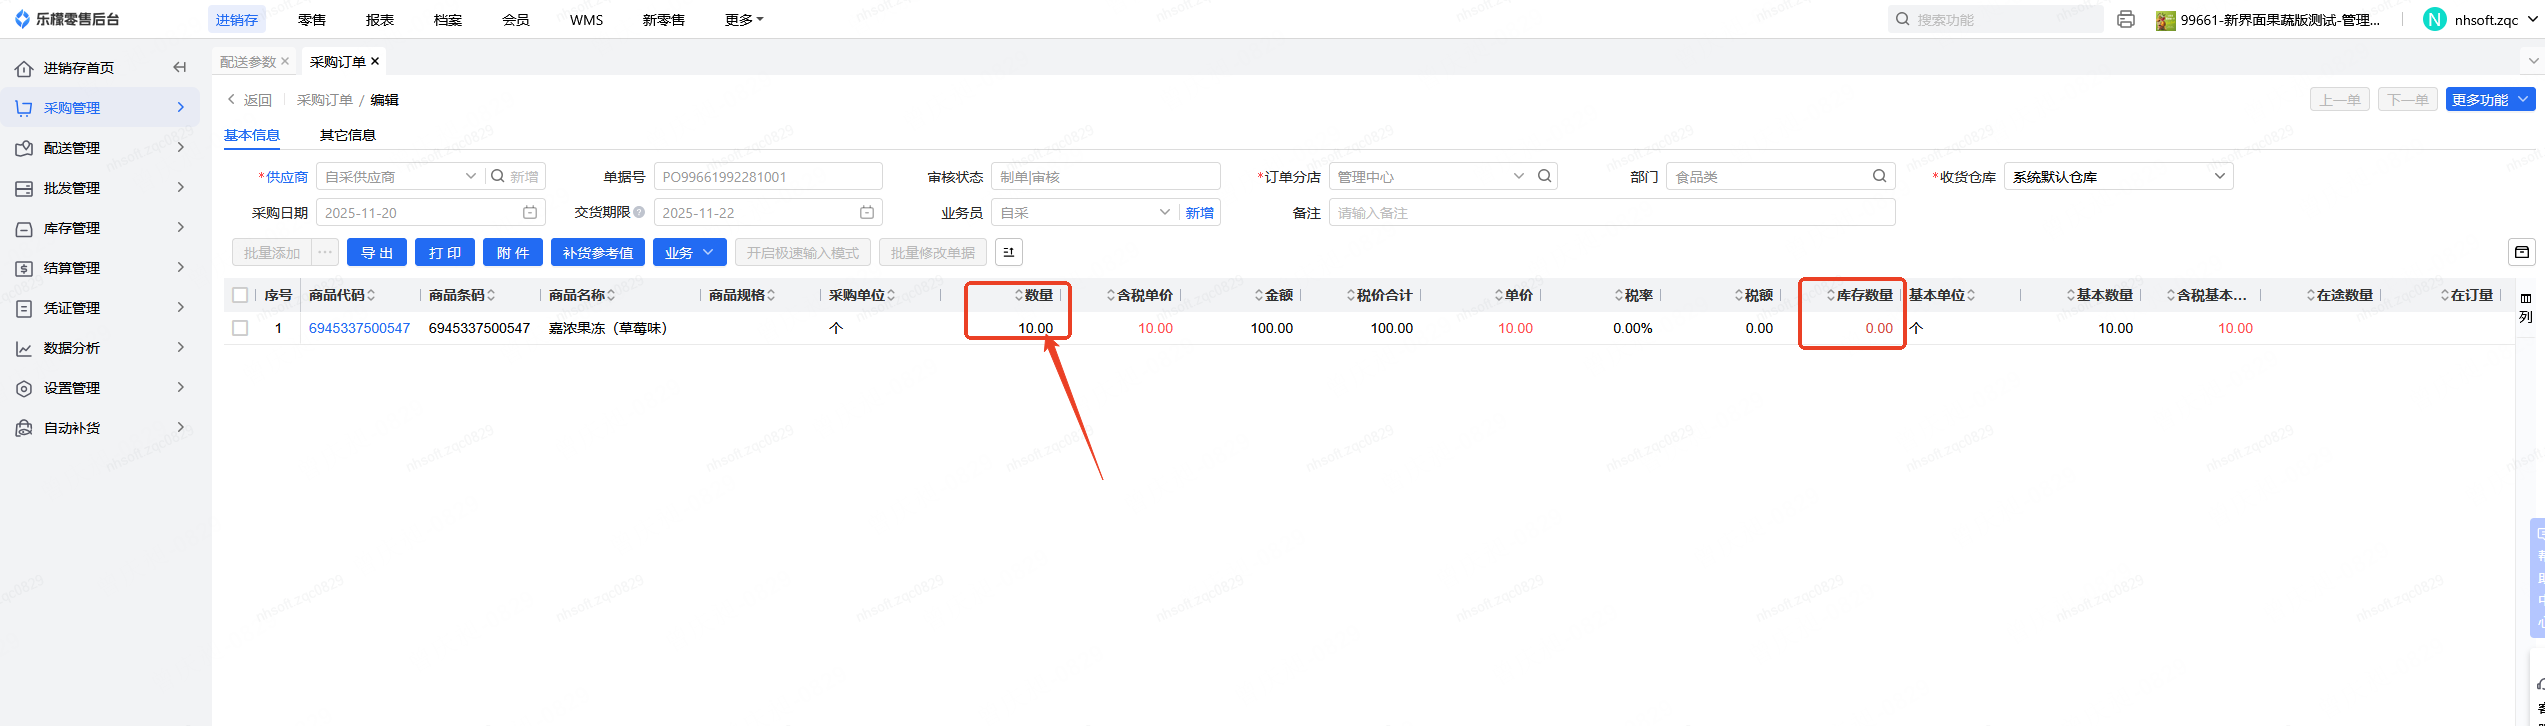Image resolution: width=2545 pixels, height=726 pixels.
Task: Expand 配送管理 submenu chevron
Action: pos(181,147)
